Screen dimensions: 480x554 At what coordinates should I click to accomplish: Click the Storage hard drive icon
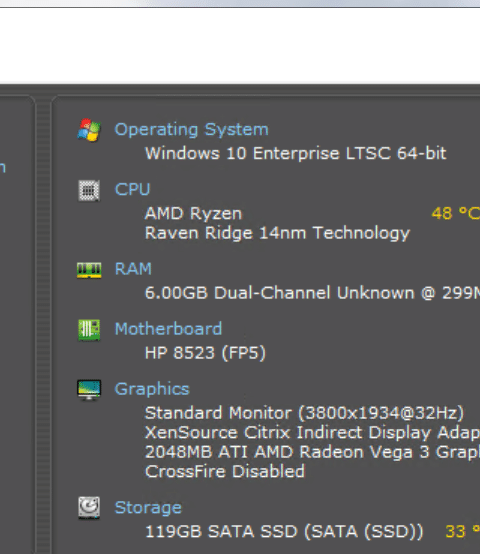pyautogui.click(x=89, y=508)
